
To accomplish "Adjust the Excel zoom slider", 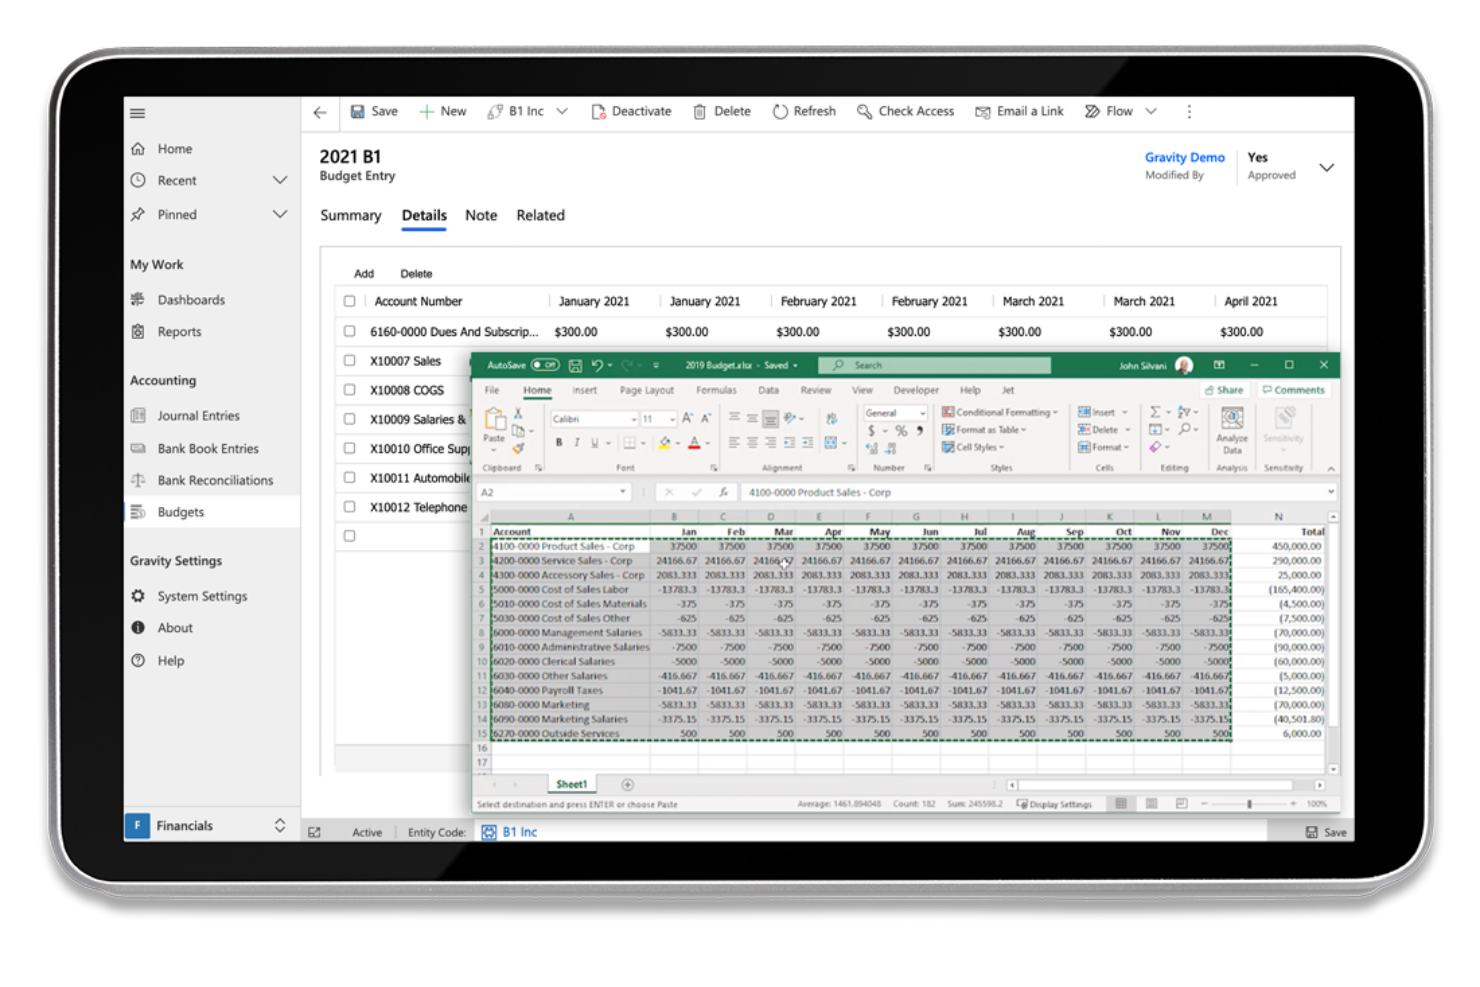I will [x=1249, y=804].
